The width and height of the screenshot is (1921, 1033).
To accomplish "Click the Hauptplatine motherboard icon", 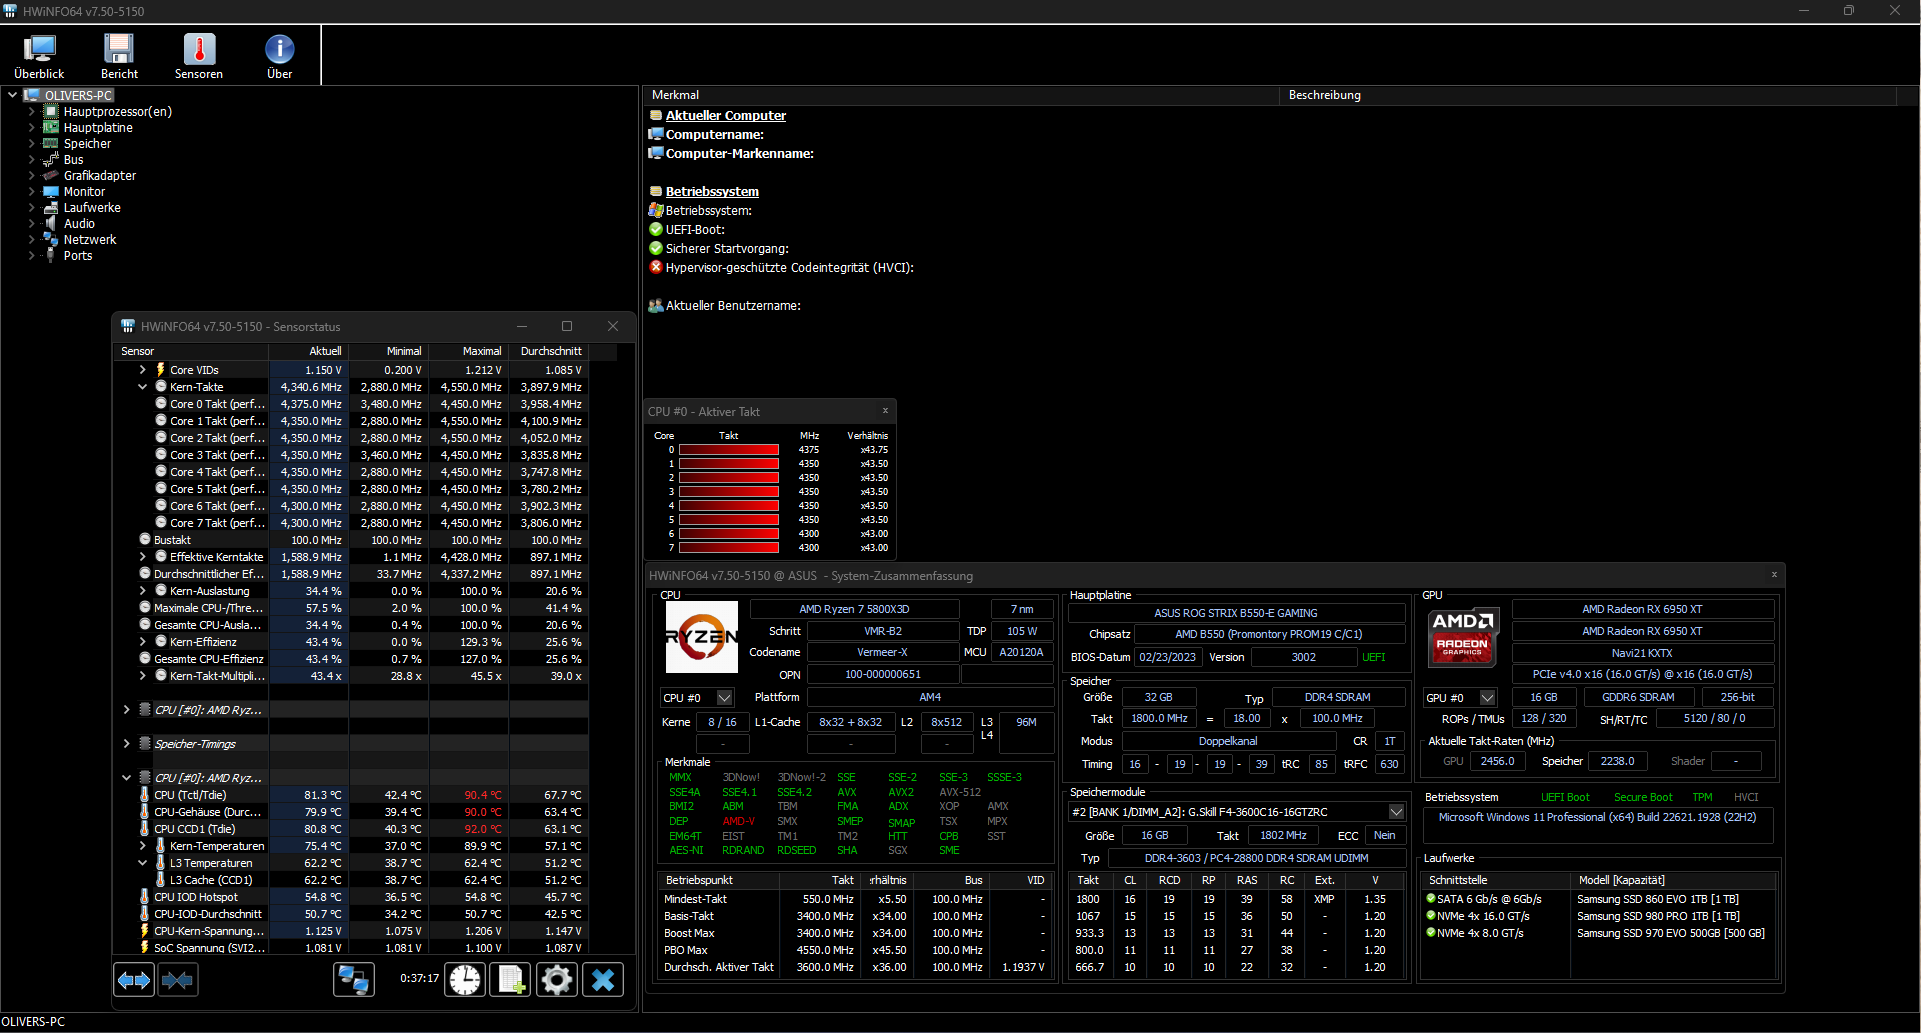I will [x=51, y=128].
